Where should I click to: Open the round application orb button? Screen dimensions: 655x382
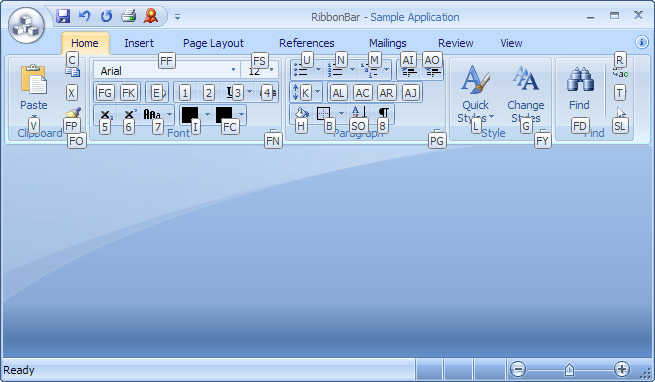[26, 25]
